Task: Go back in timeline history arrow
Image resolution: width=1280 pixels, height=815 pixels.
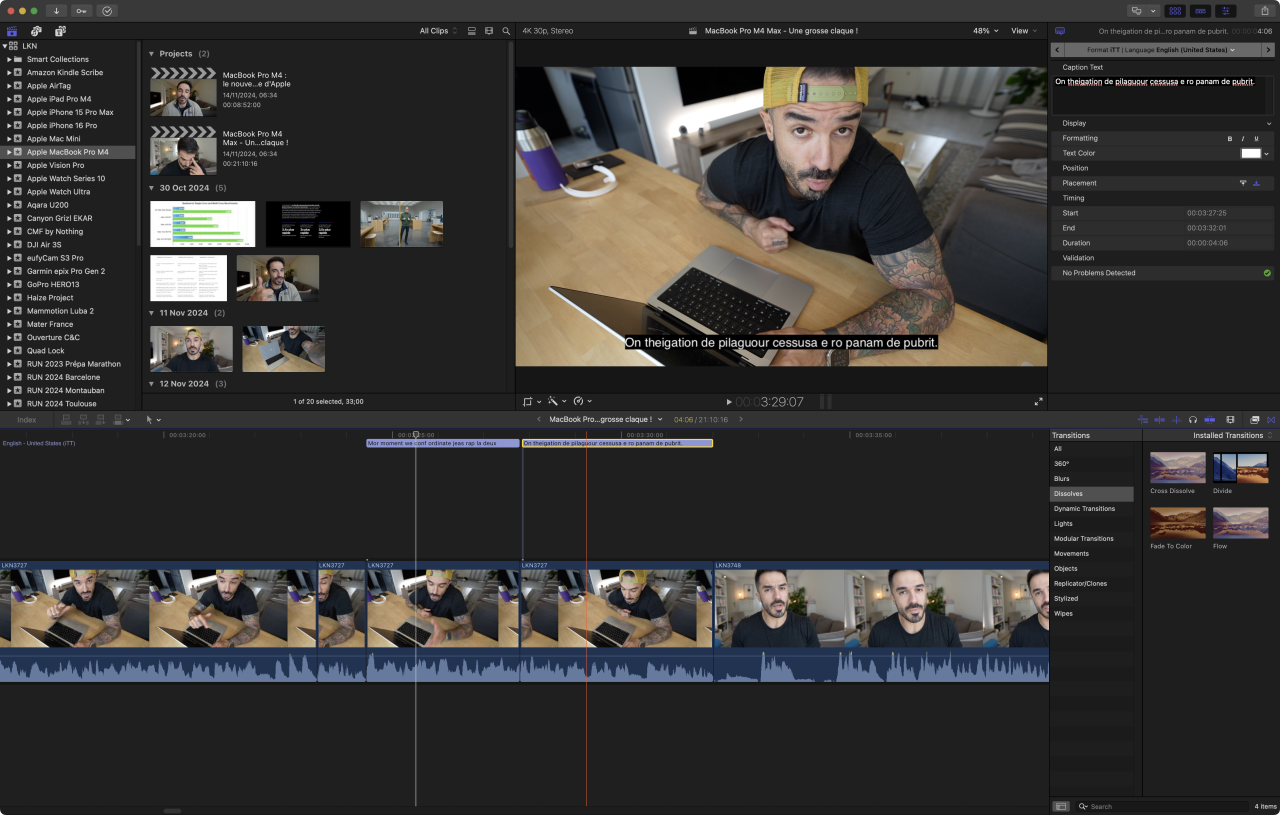Action: pos(539,419)
